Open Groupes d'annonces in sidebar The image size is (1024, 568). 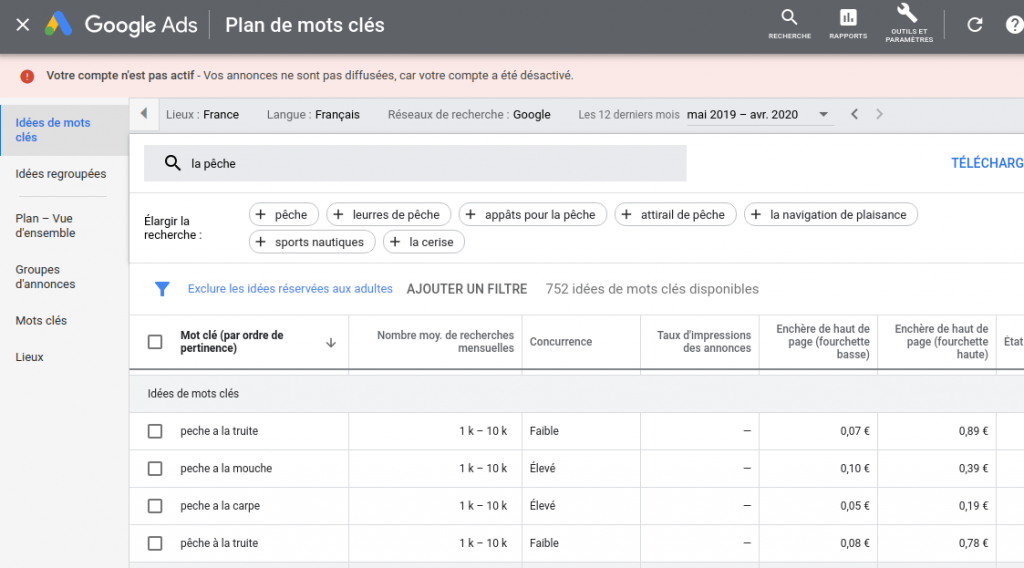45,277
